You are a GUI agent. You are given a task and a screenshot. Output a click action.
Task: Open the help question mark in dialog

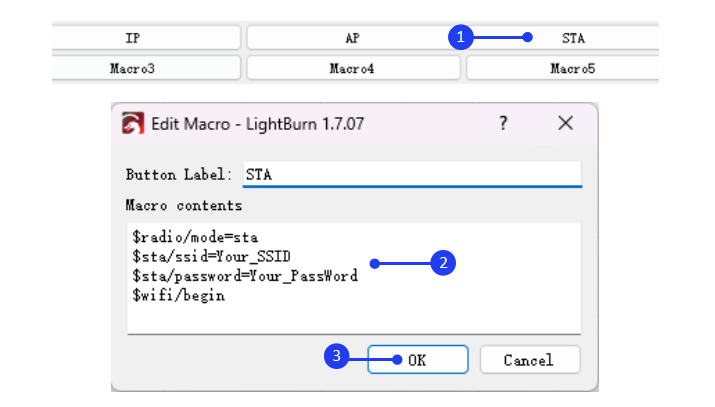[503, 123]
